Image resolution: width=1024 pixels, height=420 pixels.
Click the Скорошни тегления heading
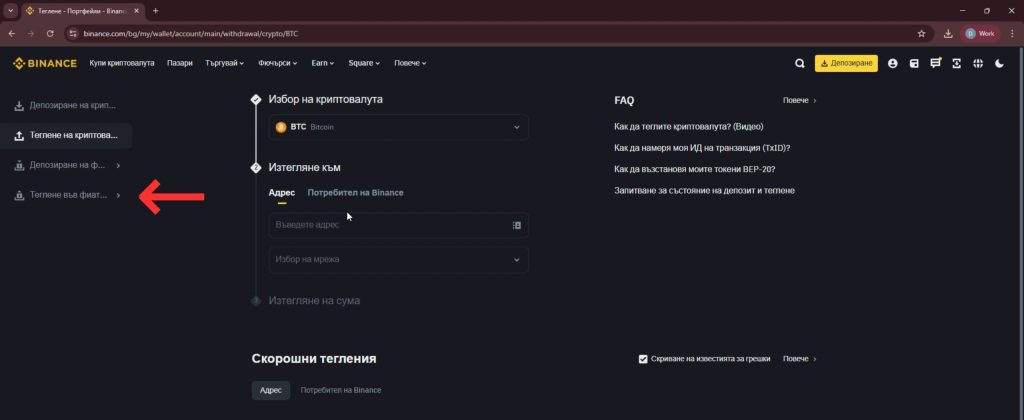[x=313, y=359]
